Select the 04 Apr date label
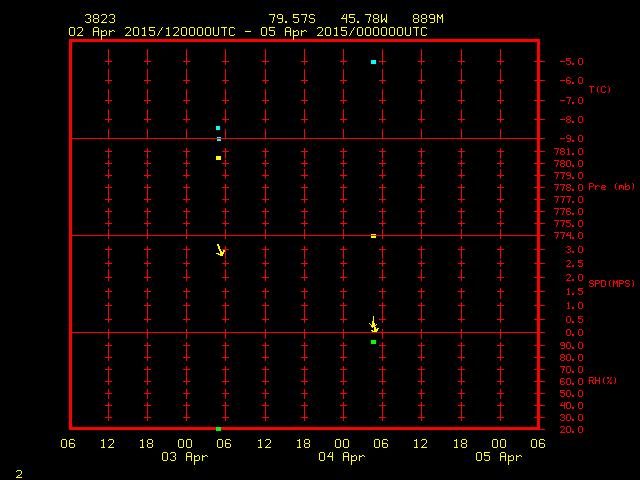This screenshot has height=480, width=640. [341, 457]
